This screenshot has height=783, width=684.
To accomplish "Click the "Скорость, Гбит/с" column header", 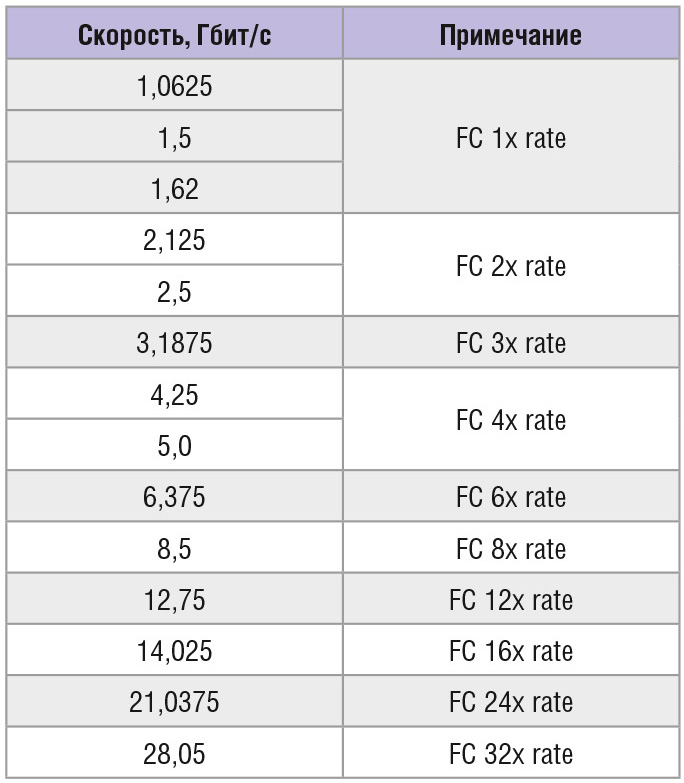I will [175, 37].
